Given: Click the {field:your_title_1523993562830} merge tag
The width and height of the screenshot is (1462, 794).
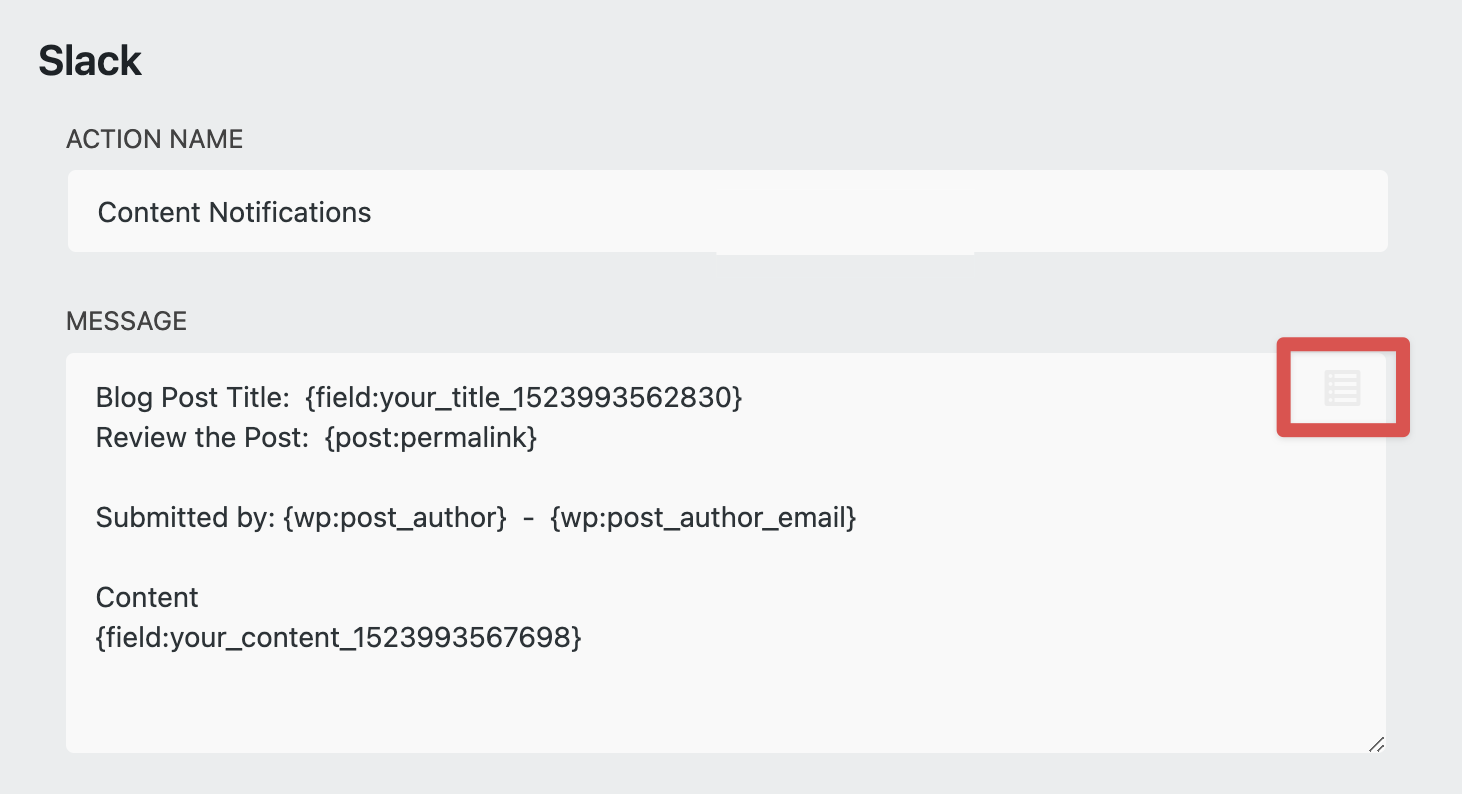Looking at the screenshot, I should click(x=524, y=398).
